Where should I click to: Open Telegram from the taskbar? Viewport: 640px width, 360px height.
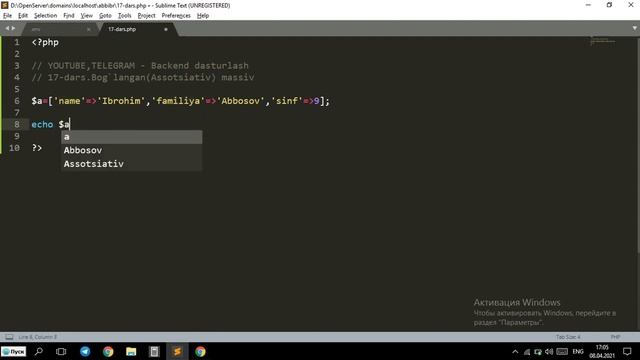click(x=85, y=351)
